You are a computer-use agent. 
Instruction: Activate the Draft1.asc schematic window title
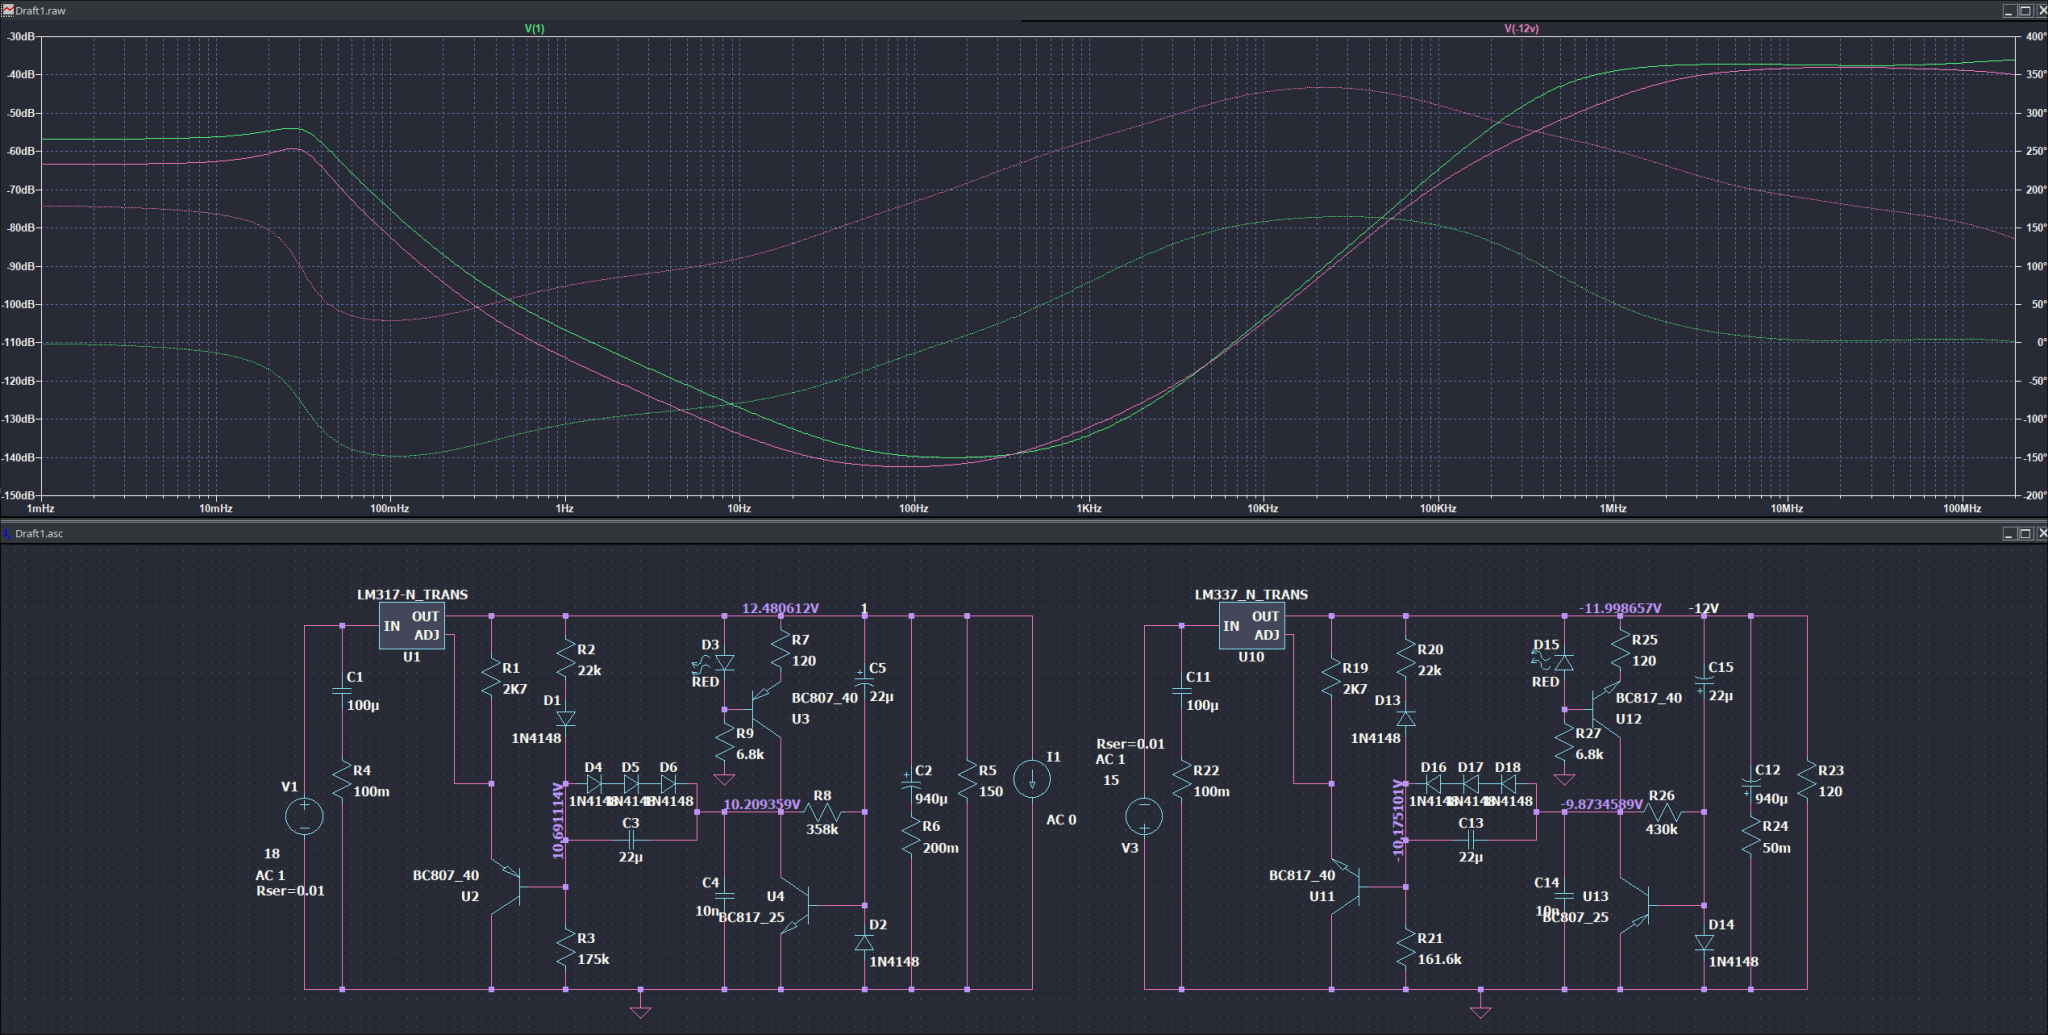click(x=39, y=533)
